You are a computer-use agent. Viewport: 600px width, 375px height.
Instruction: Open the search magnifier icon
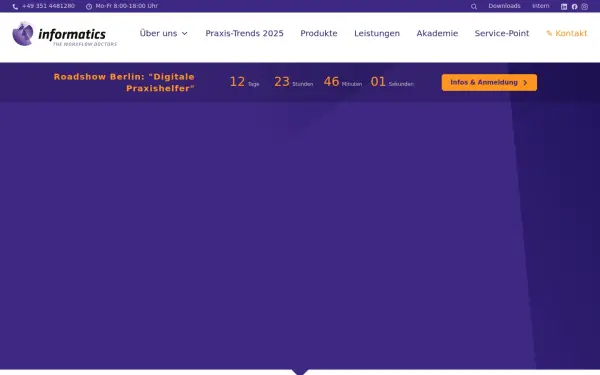[x=474, y=7]
